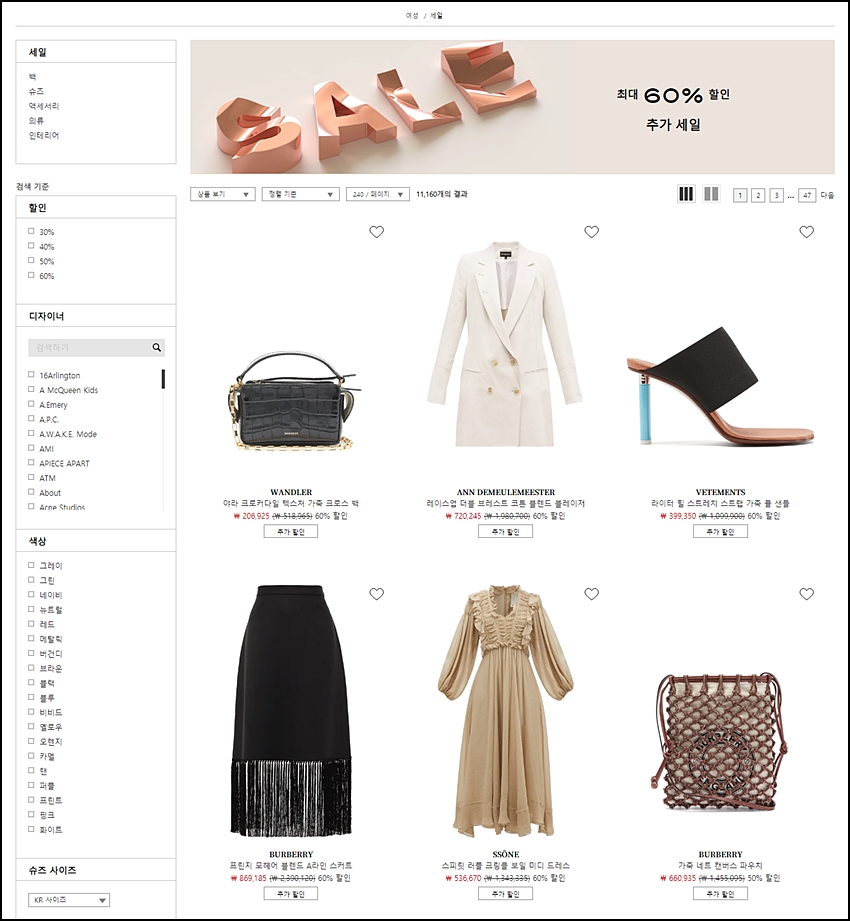Click the designer search magnifier icon
This screenshot has width=850, height=921.
[x=157, y=348]
